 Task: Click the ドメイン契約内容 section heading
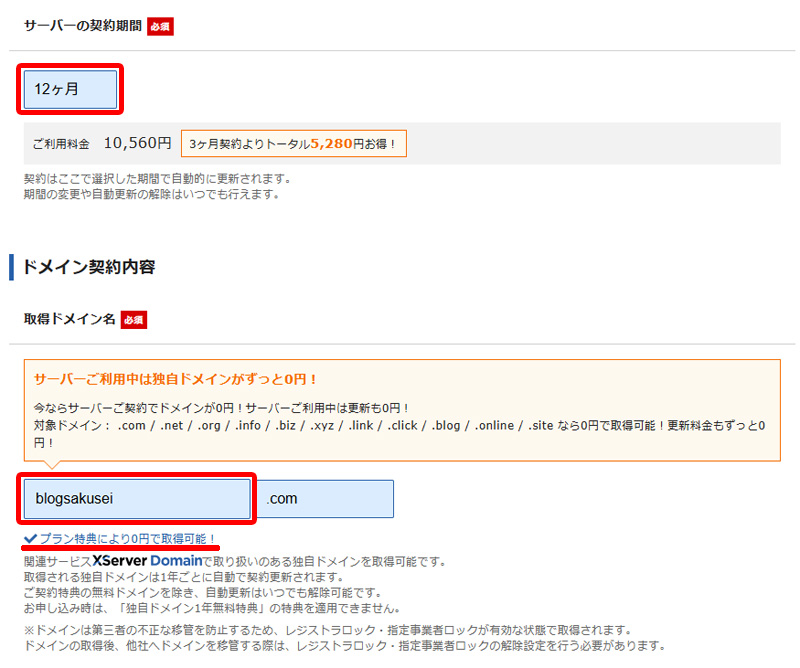pyautogui.click(x=90, y=266)
